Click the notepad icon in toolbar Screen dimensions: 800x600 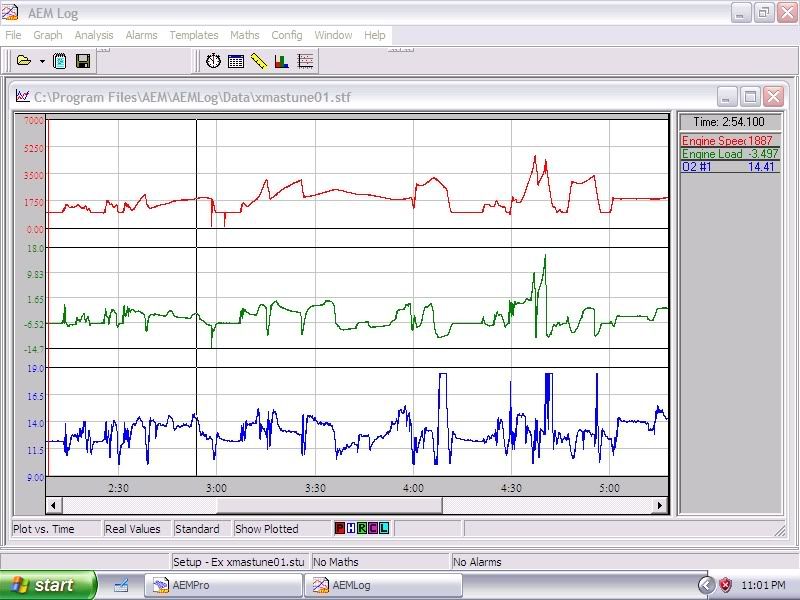tap(60, 61)
